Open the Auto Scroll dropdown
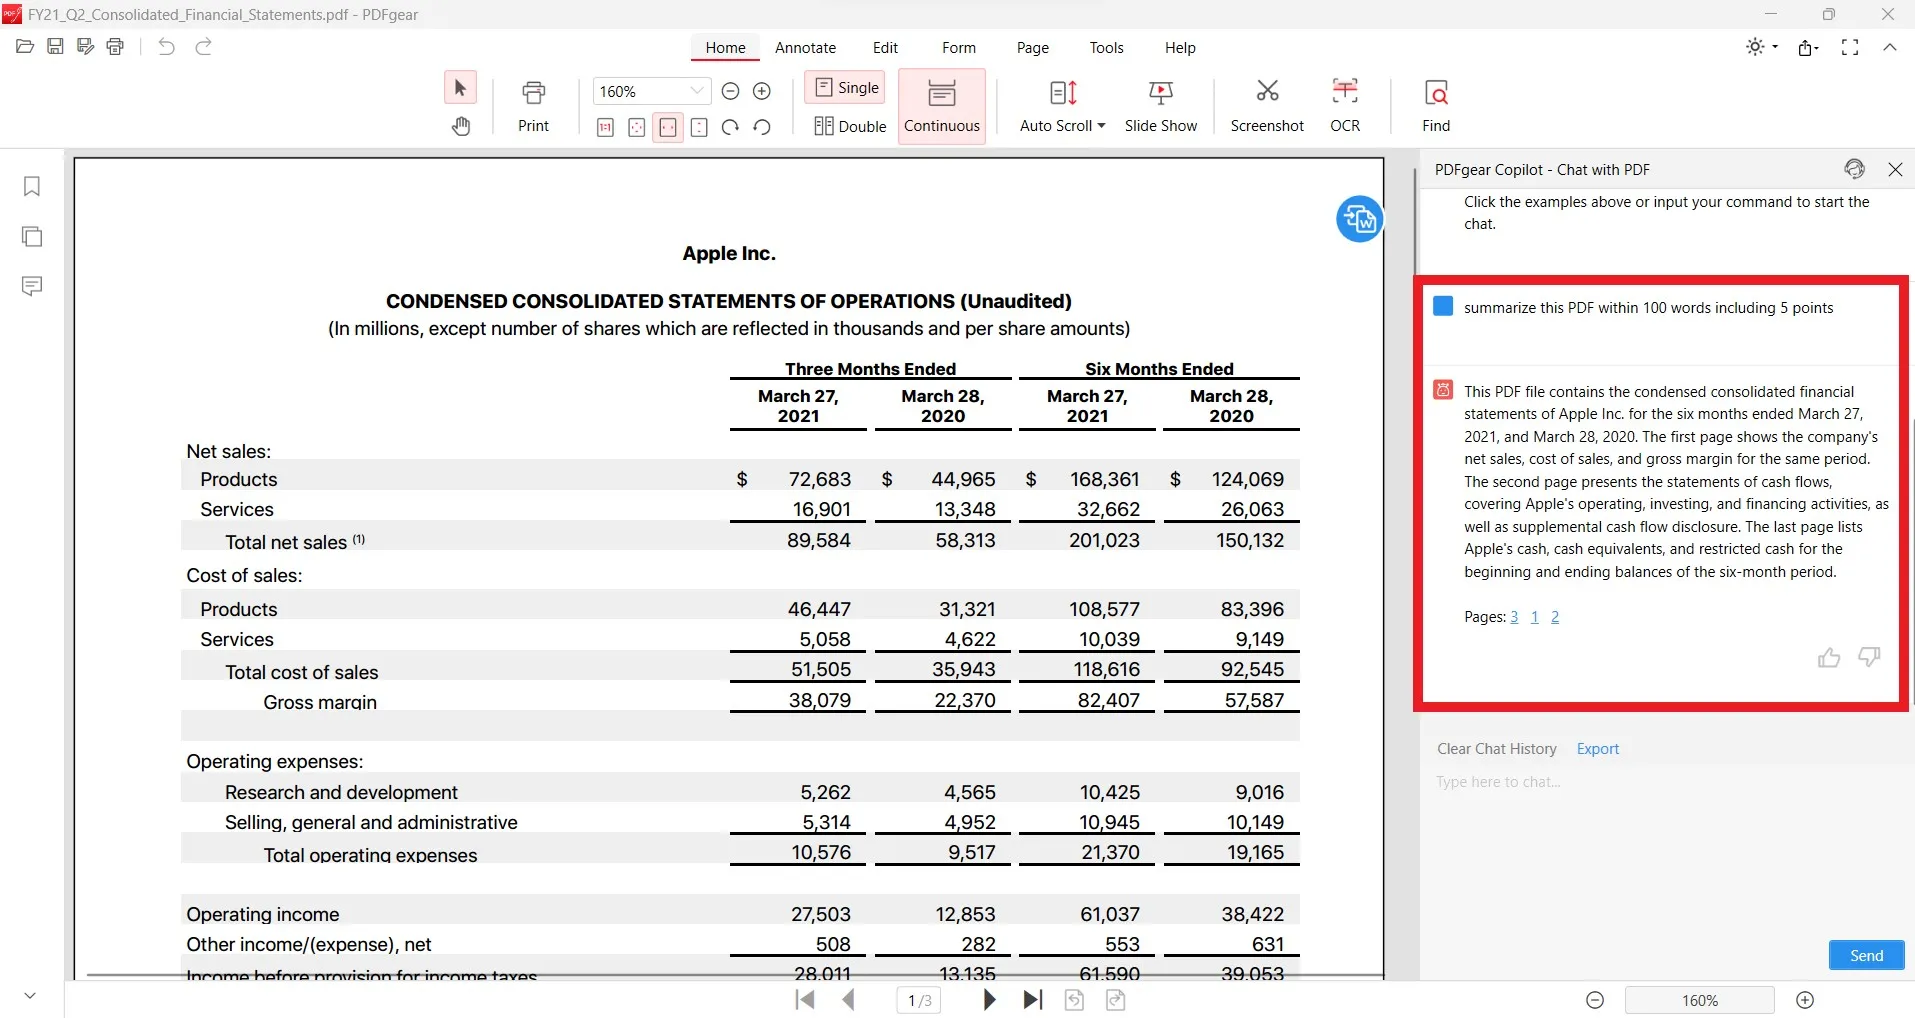The image size is (1915, 1018). pos(1062,106)
